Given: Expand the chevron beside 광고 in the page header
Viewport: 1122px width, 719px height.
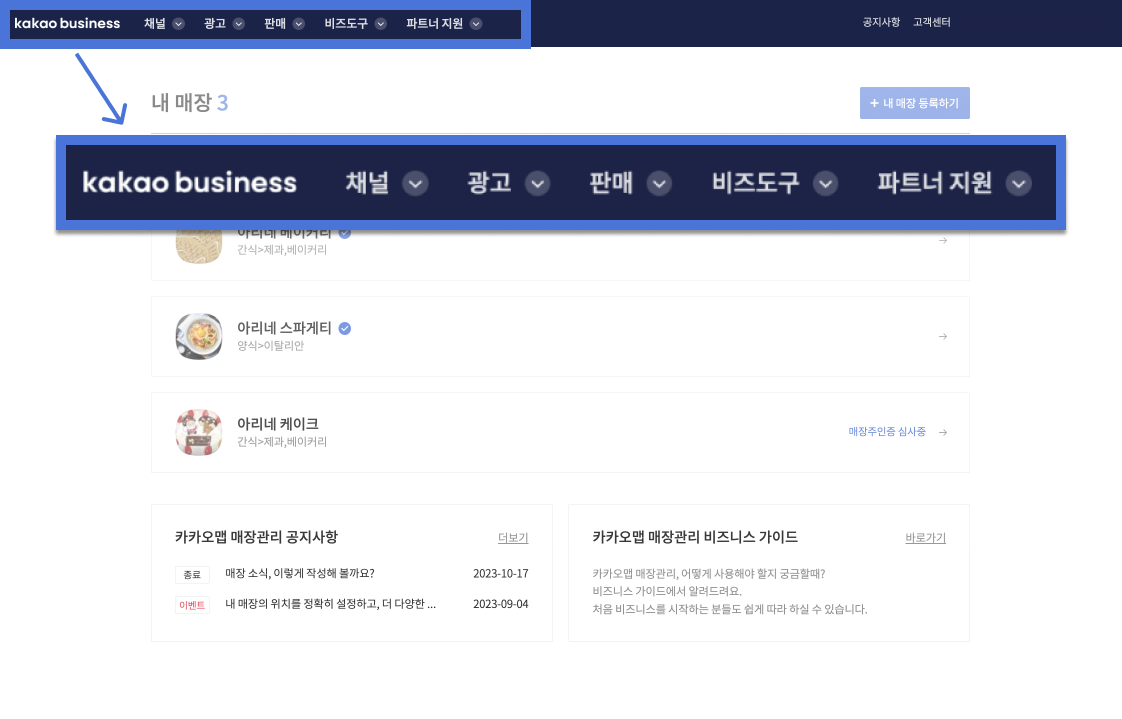Looking at the screenshot, I should click(239, 24).
